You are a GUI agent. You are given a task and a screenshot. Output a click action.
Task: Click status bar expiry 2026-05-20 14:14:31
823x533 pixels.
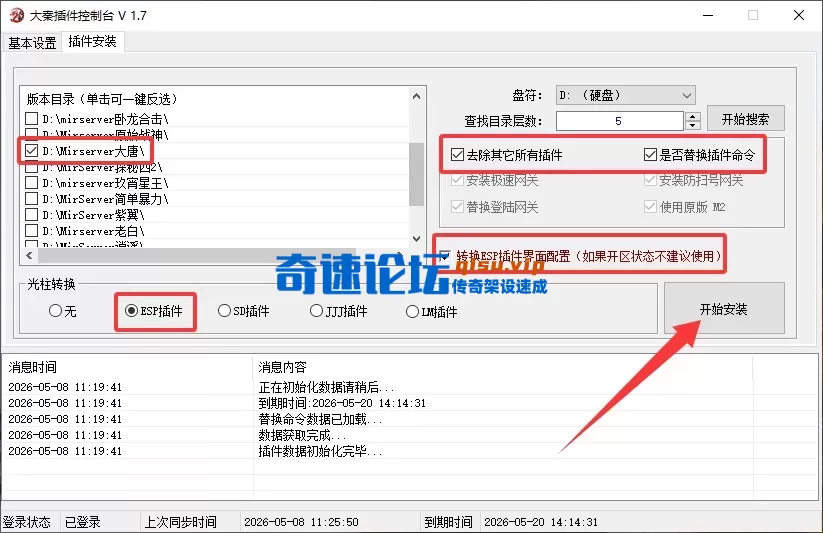[541, 522]
